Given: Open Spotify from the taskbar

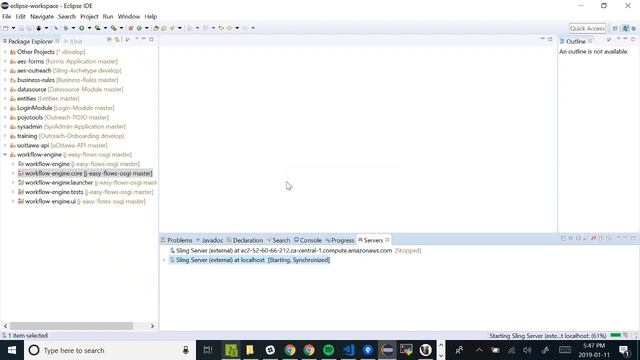Looking at the screenshot, I should [328, 350].
